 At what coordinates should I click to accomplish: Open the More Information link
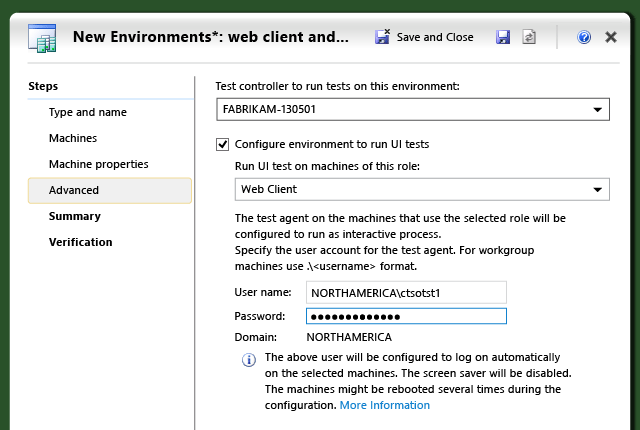pos(385,405)
